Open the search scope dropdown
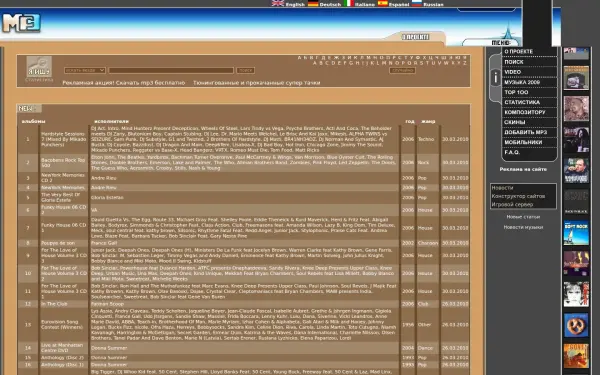 click(85, 70)
